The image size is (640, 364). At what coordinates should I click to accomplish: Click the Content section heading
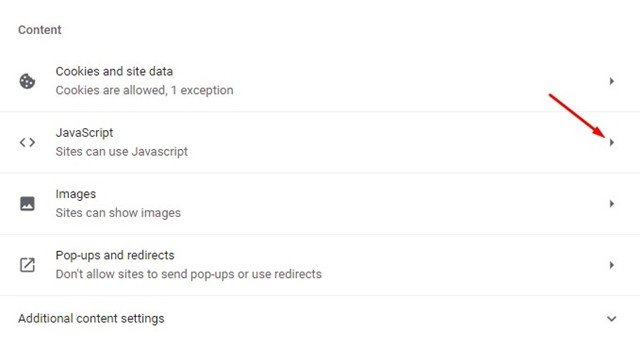(40, 30)
